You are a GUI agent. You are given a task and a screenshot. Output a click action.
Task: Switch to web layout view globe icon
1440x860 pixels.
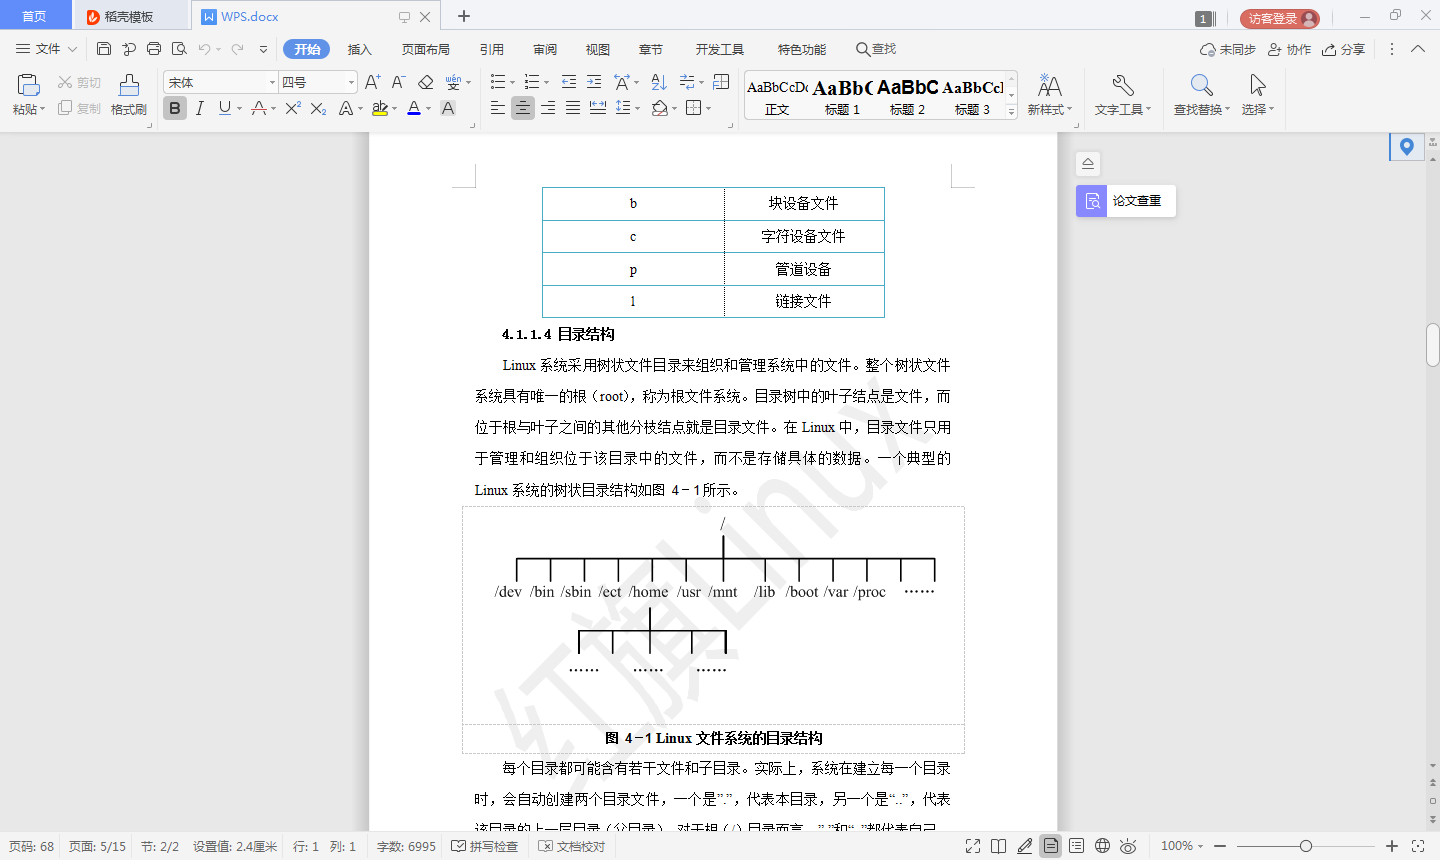1102,846
